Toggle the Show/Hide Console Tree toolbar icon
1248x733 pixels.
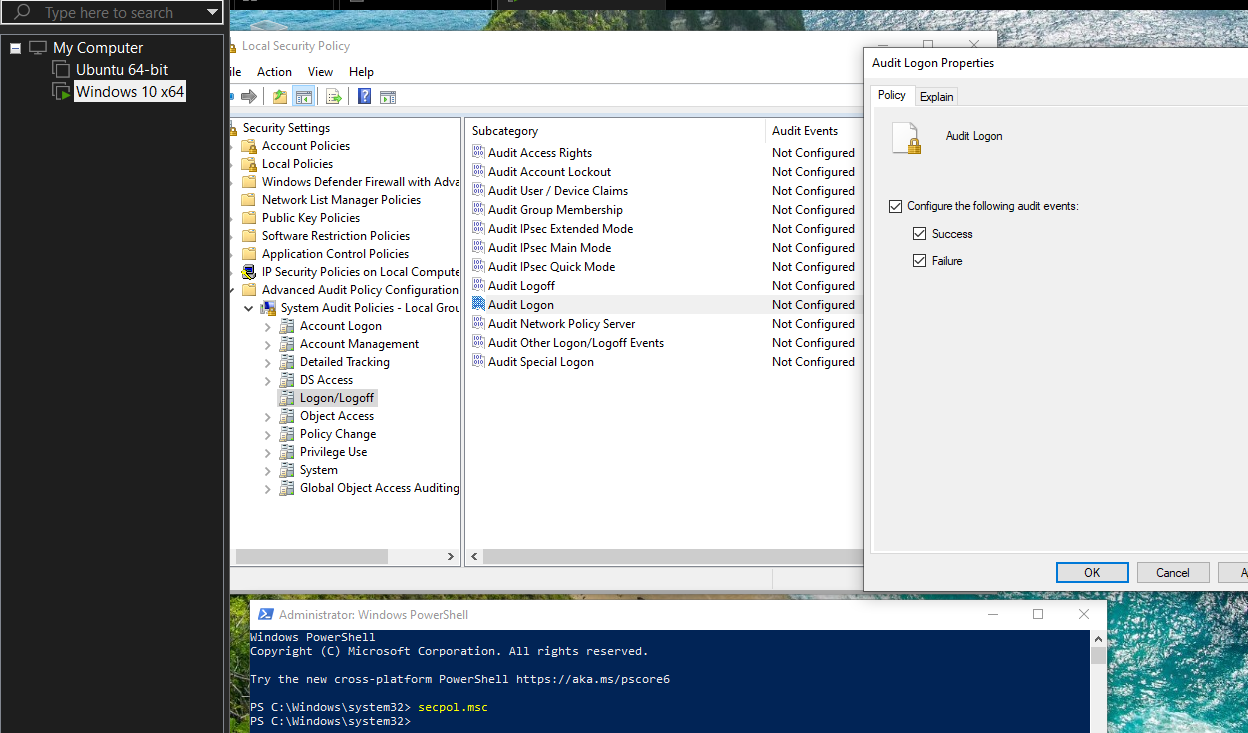click(x=304, y=97)
